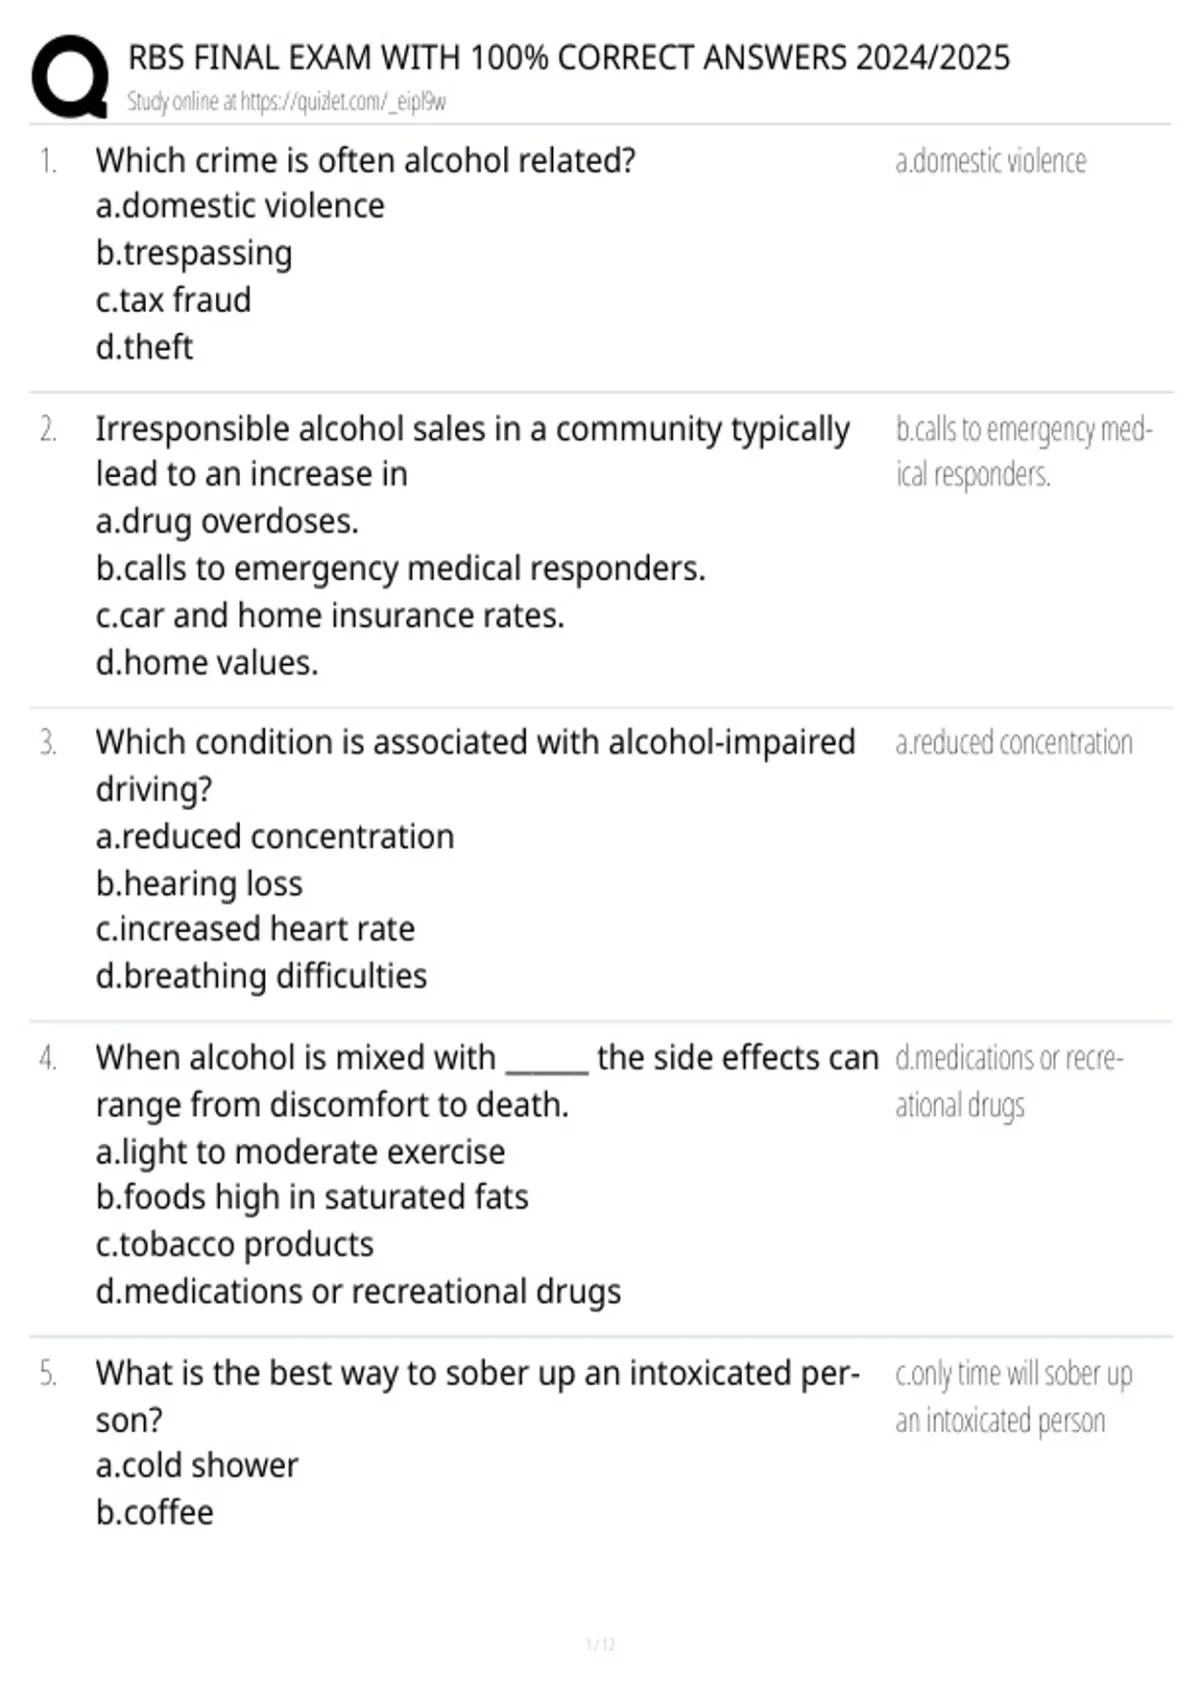Select option c.tobacco products
Viewport: 1200px width, 1700px height.
coord(235,1244)
